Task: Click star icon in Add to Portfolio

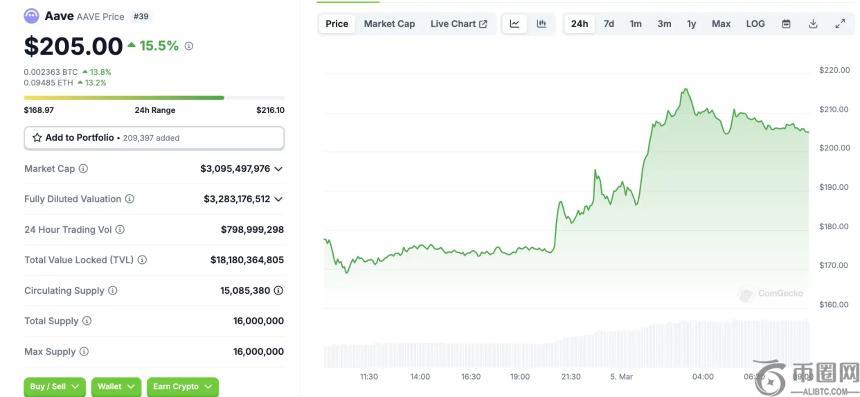Action: [x=37, y=138]
